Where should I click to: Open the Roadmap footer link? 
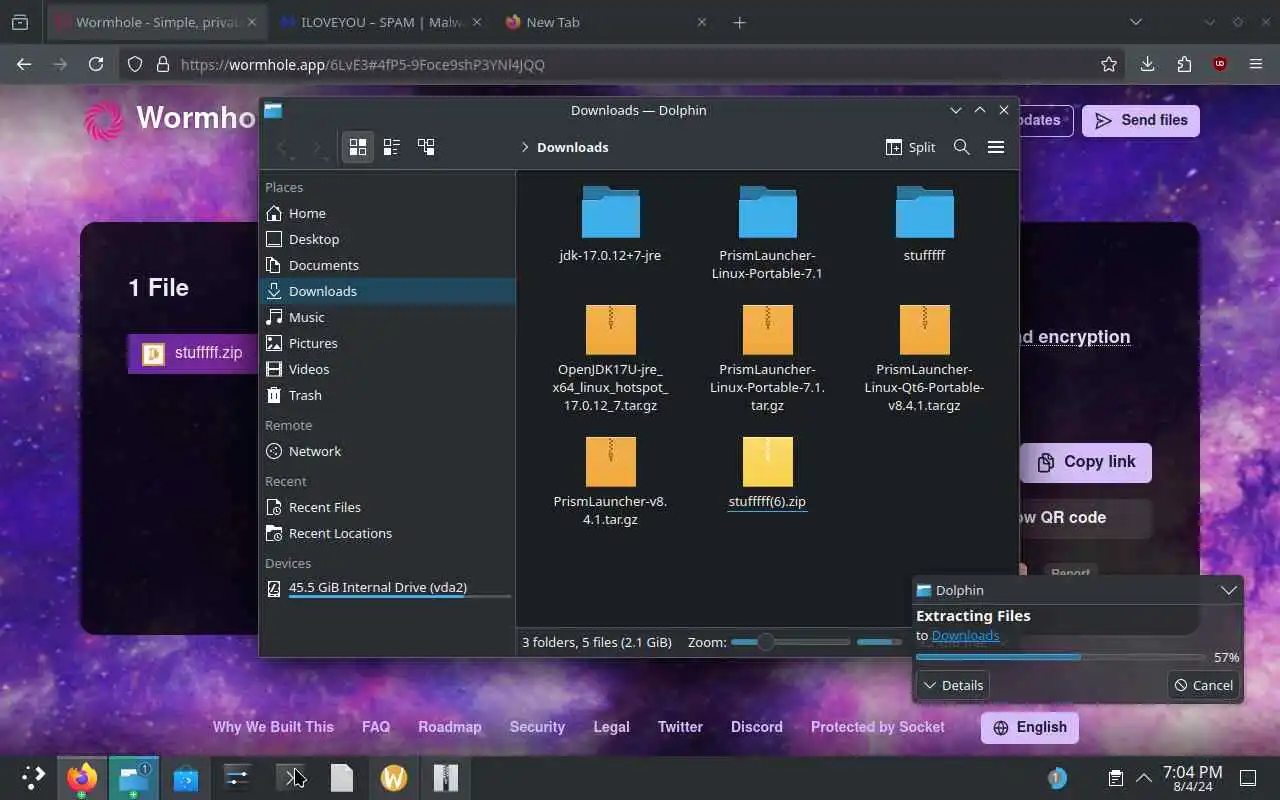pyautogui.click(x=450, y=727)
